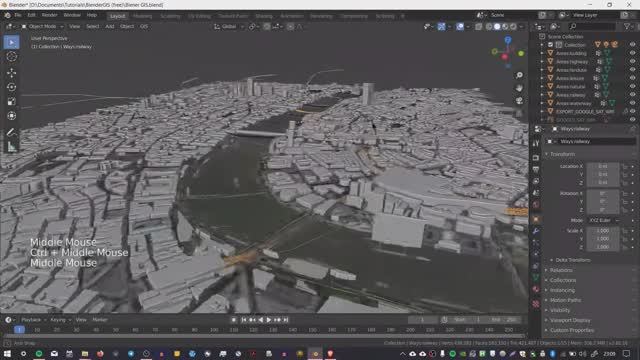Expand the Relations panel

point(561,270)
